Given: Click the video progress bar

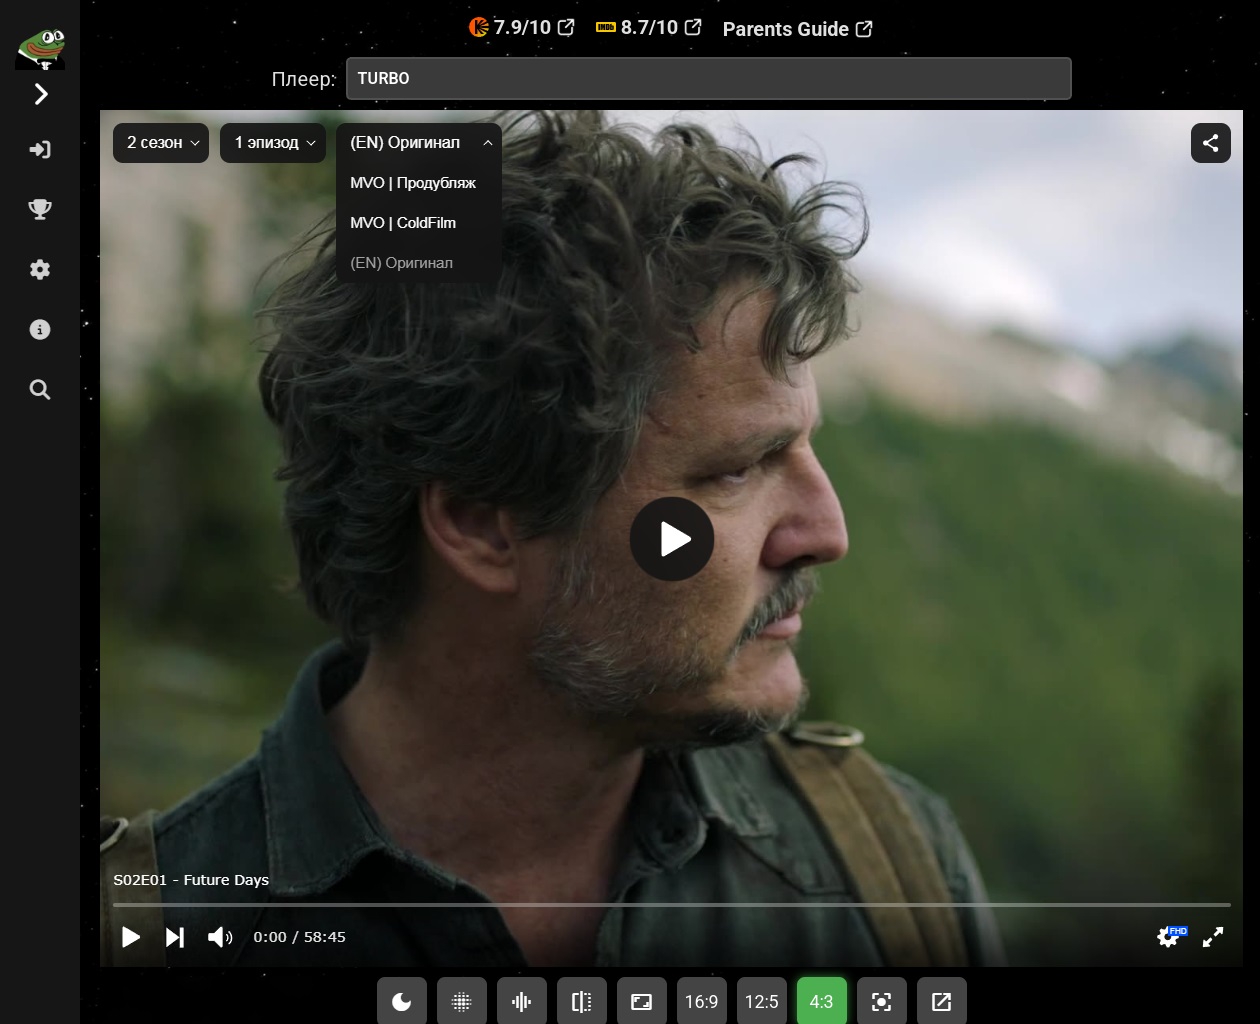Looking at the screenshot, I should point(672,905).
